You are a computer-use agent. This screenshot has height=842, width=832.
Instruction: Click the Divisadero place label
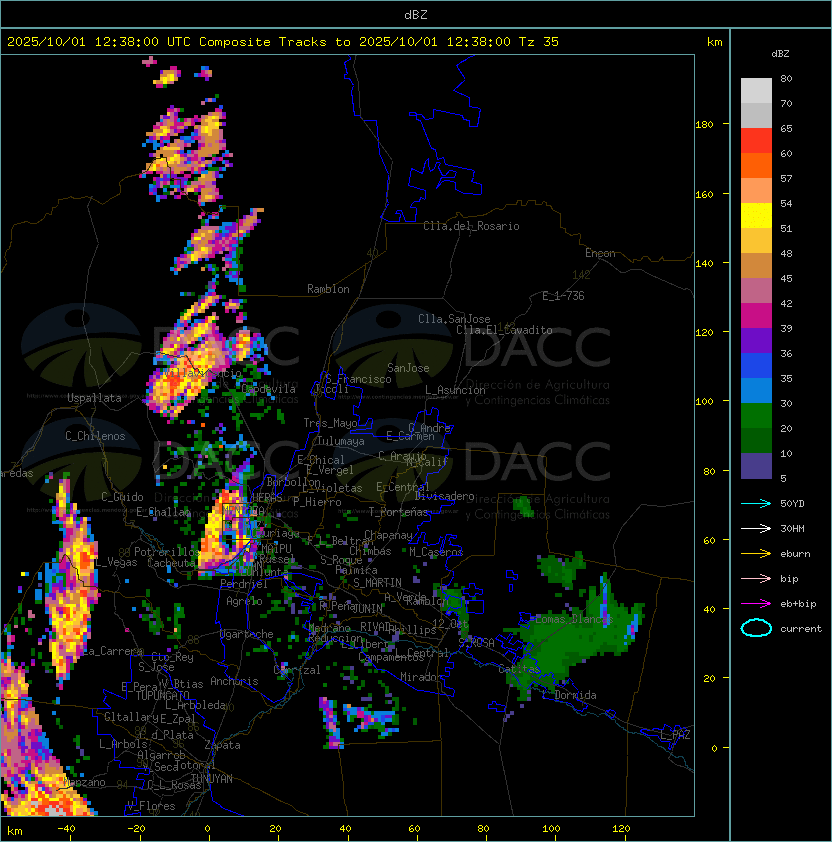(445, 496)
